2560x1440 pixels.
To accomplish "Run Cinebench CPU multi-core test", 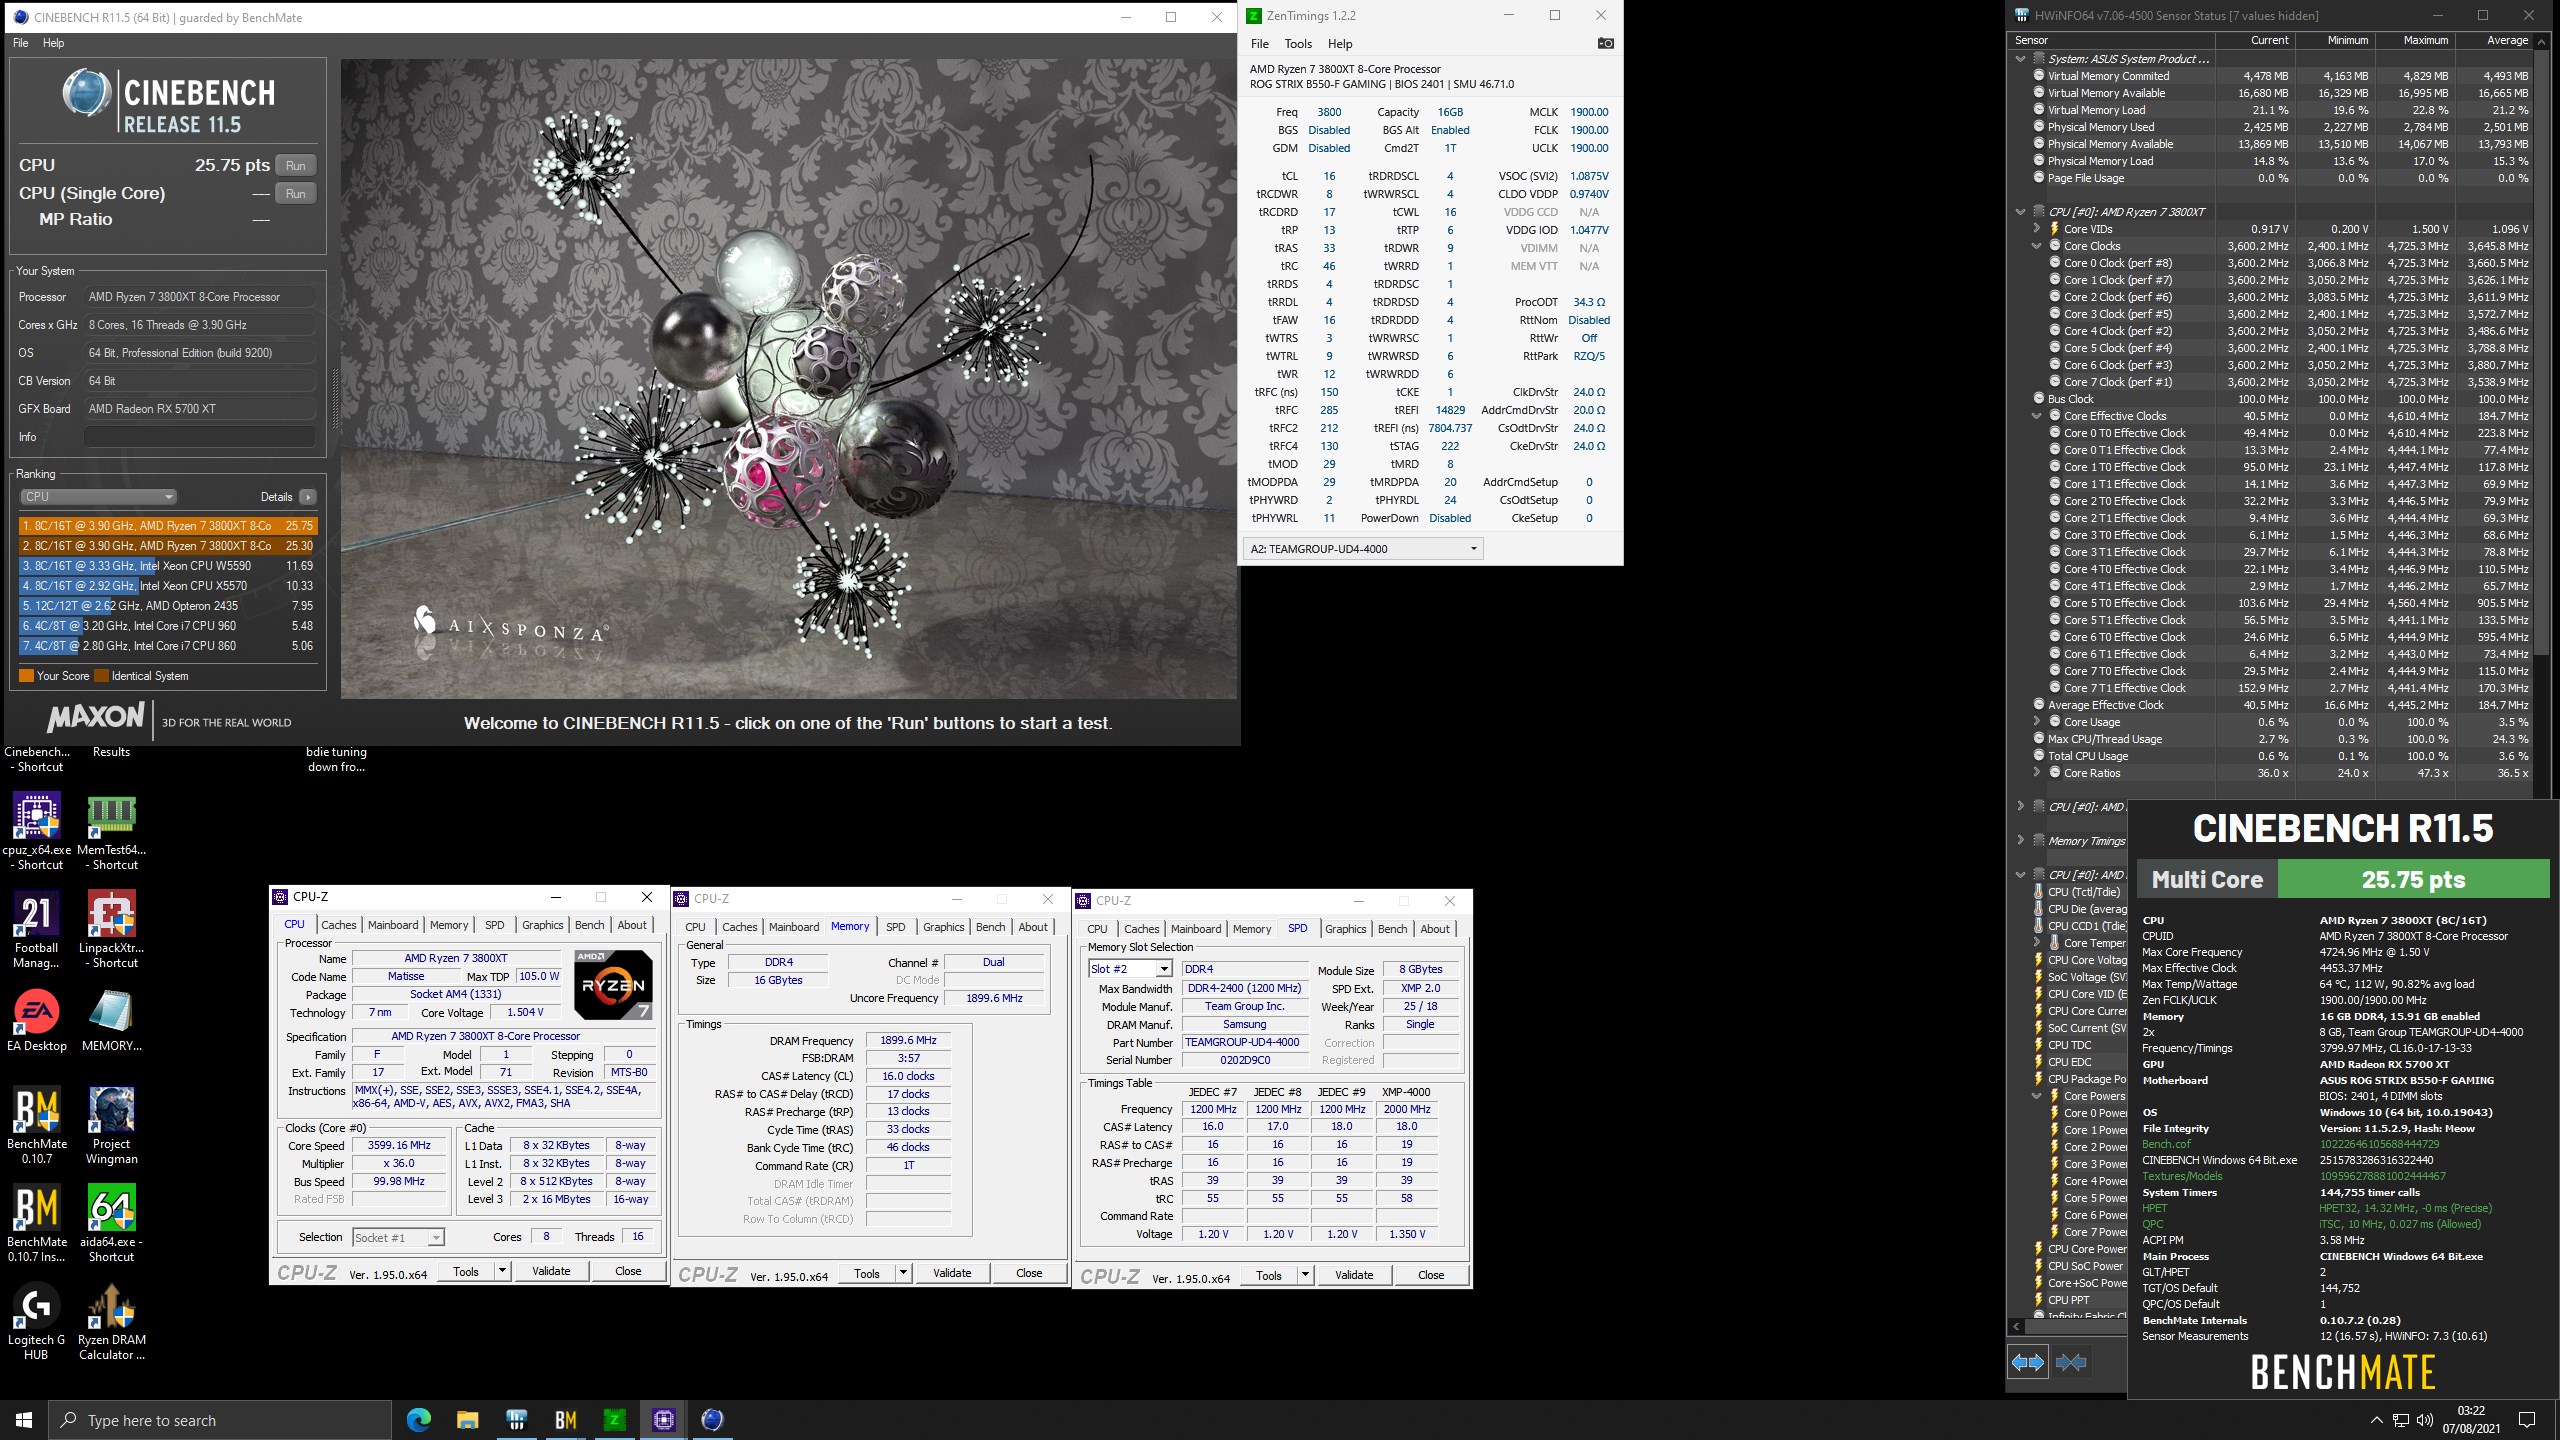I will pos(296,166).
